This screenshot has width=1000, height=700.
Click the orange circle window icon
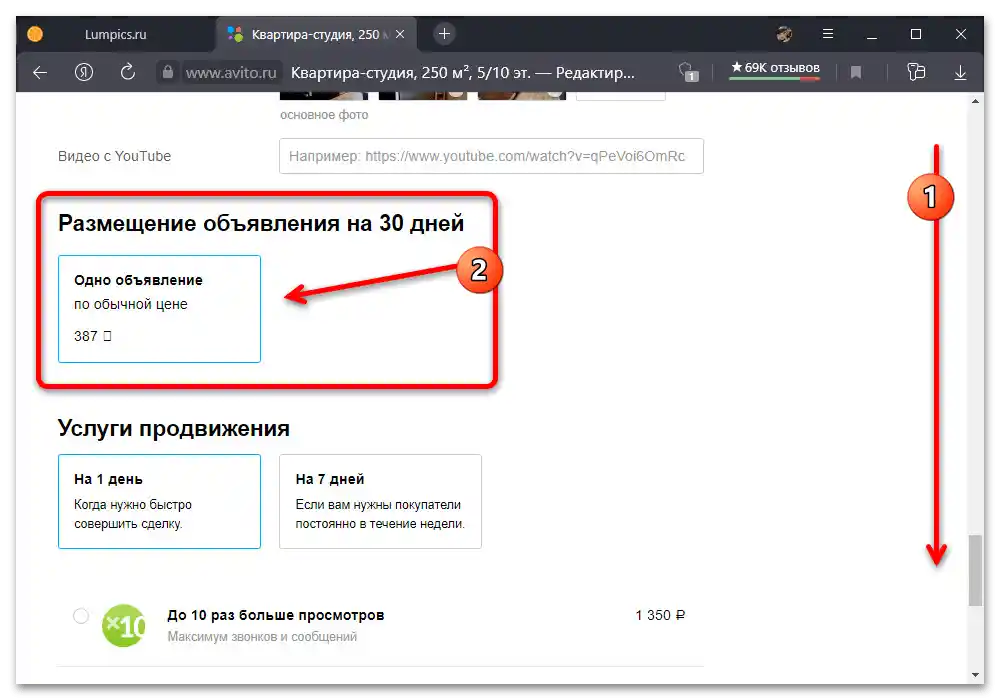tap(35, 34)
